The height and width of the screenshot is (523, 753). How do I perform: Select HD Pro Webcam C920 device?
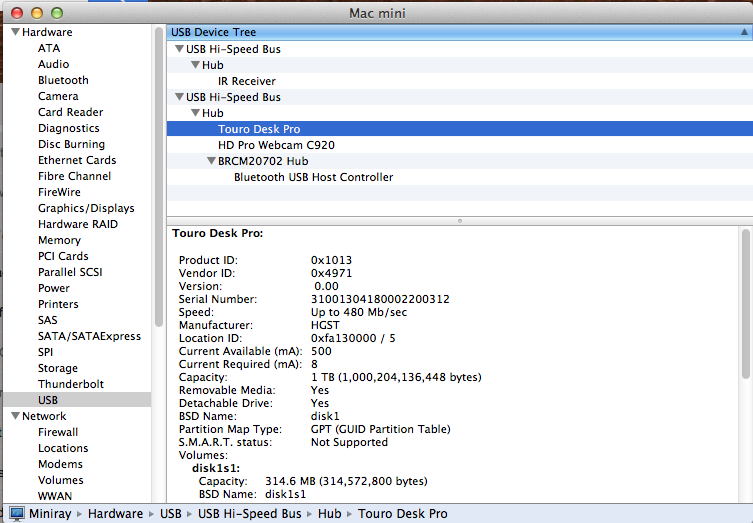(460, 145)
